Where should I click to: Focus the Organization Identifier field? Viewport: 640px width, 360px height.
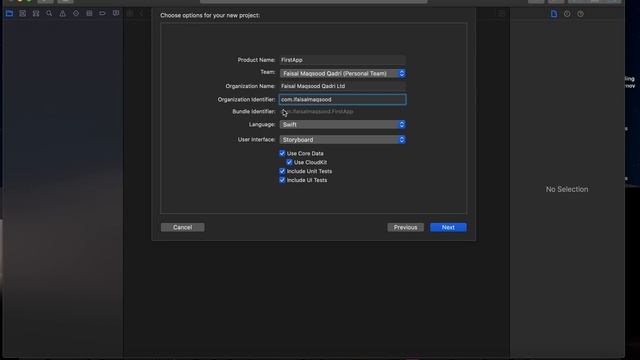point(342,100)
